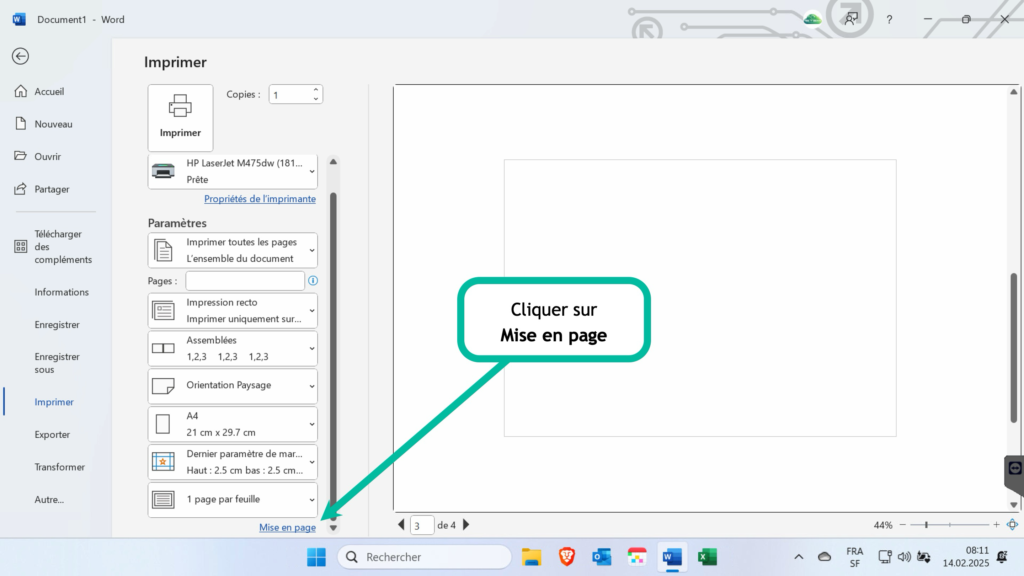Increase the Copies count by one
The image size is (1024, 576).
tap(315, 90)
